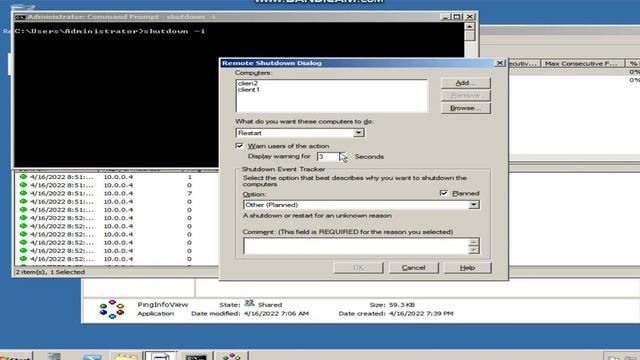Click Add... button in Remote Shutdown Dialog

point(465,83)
